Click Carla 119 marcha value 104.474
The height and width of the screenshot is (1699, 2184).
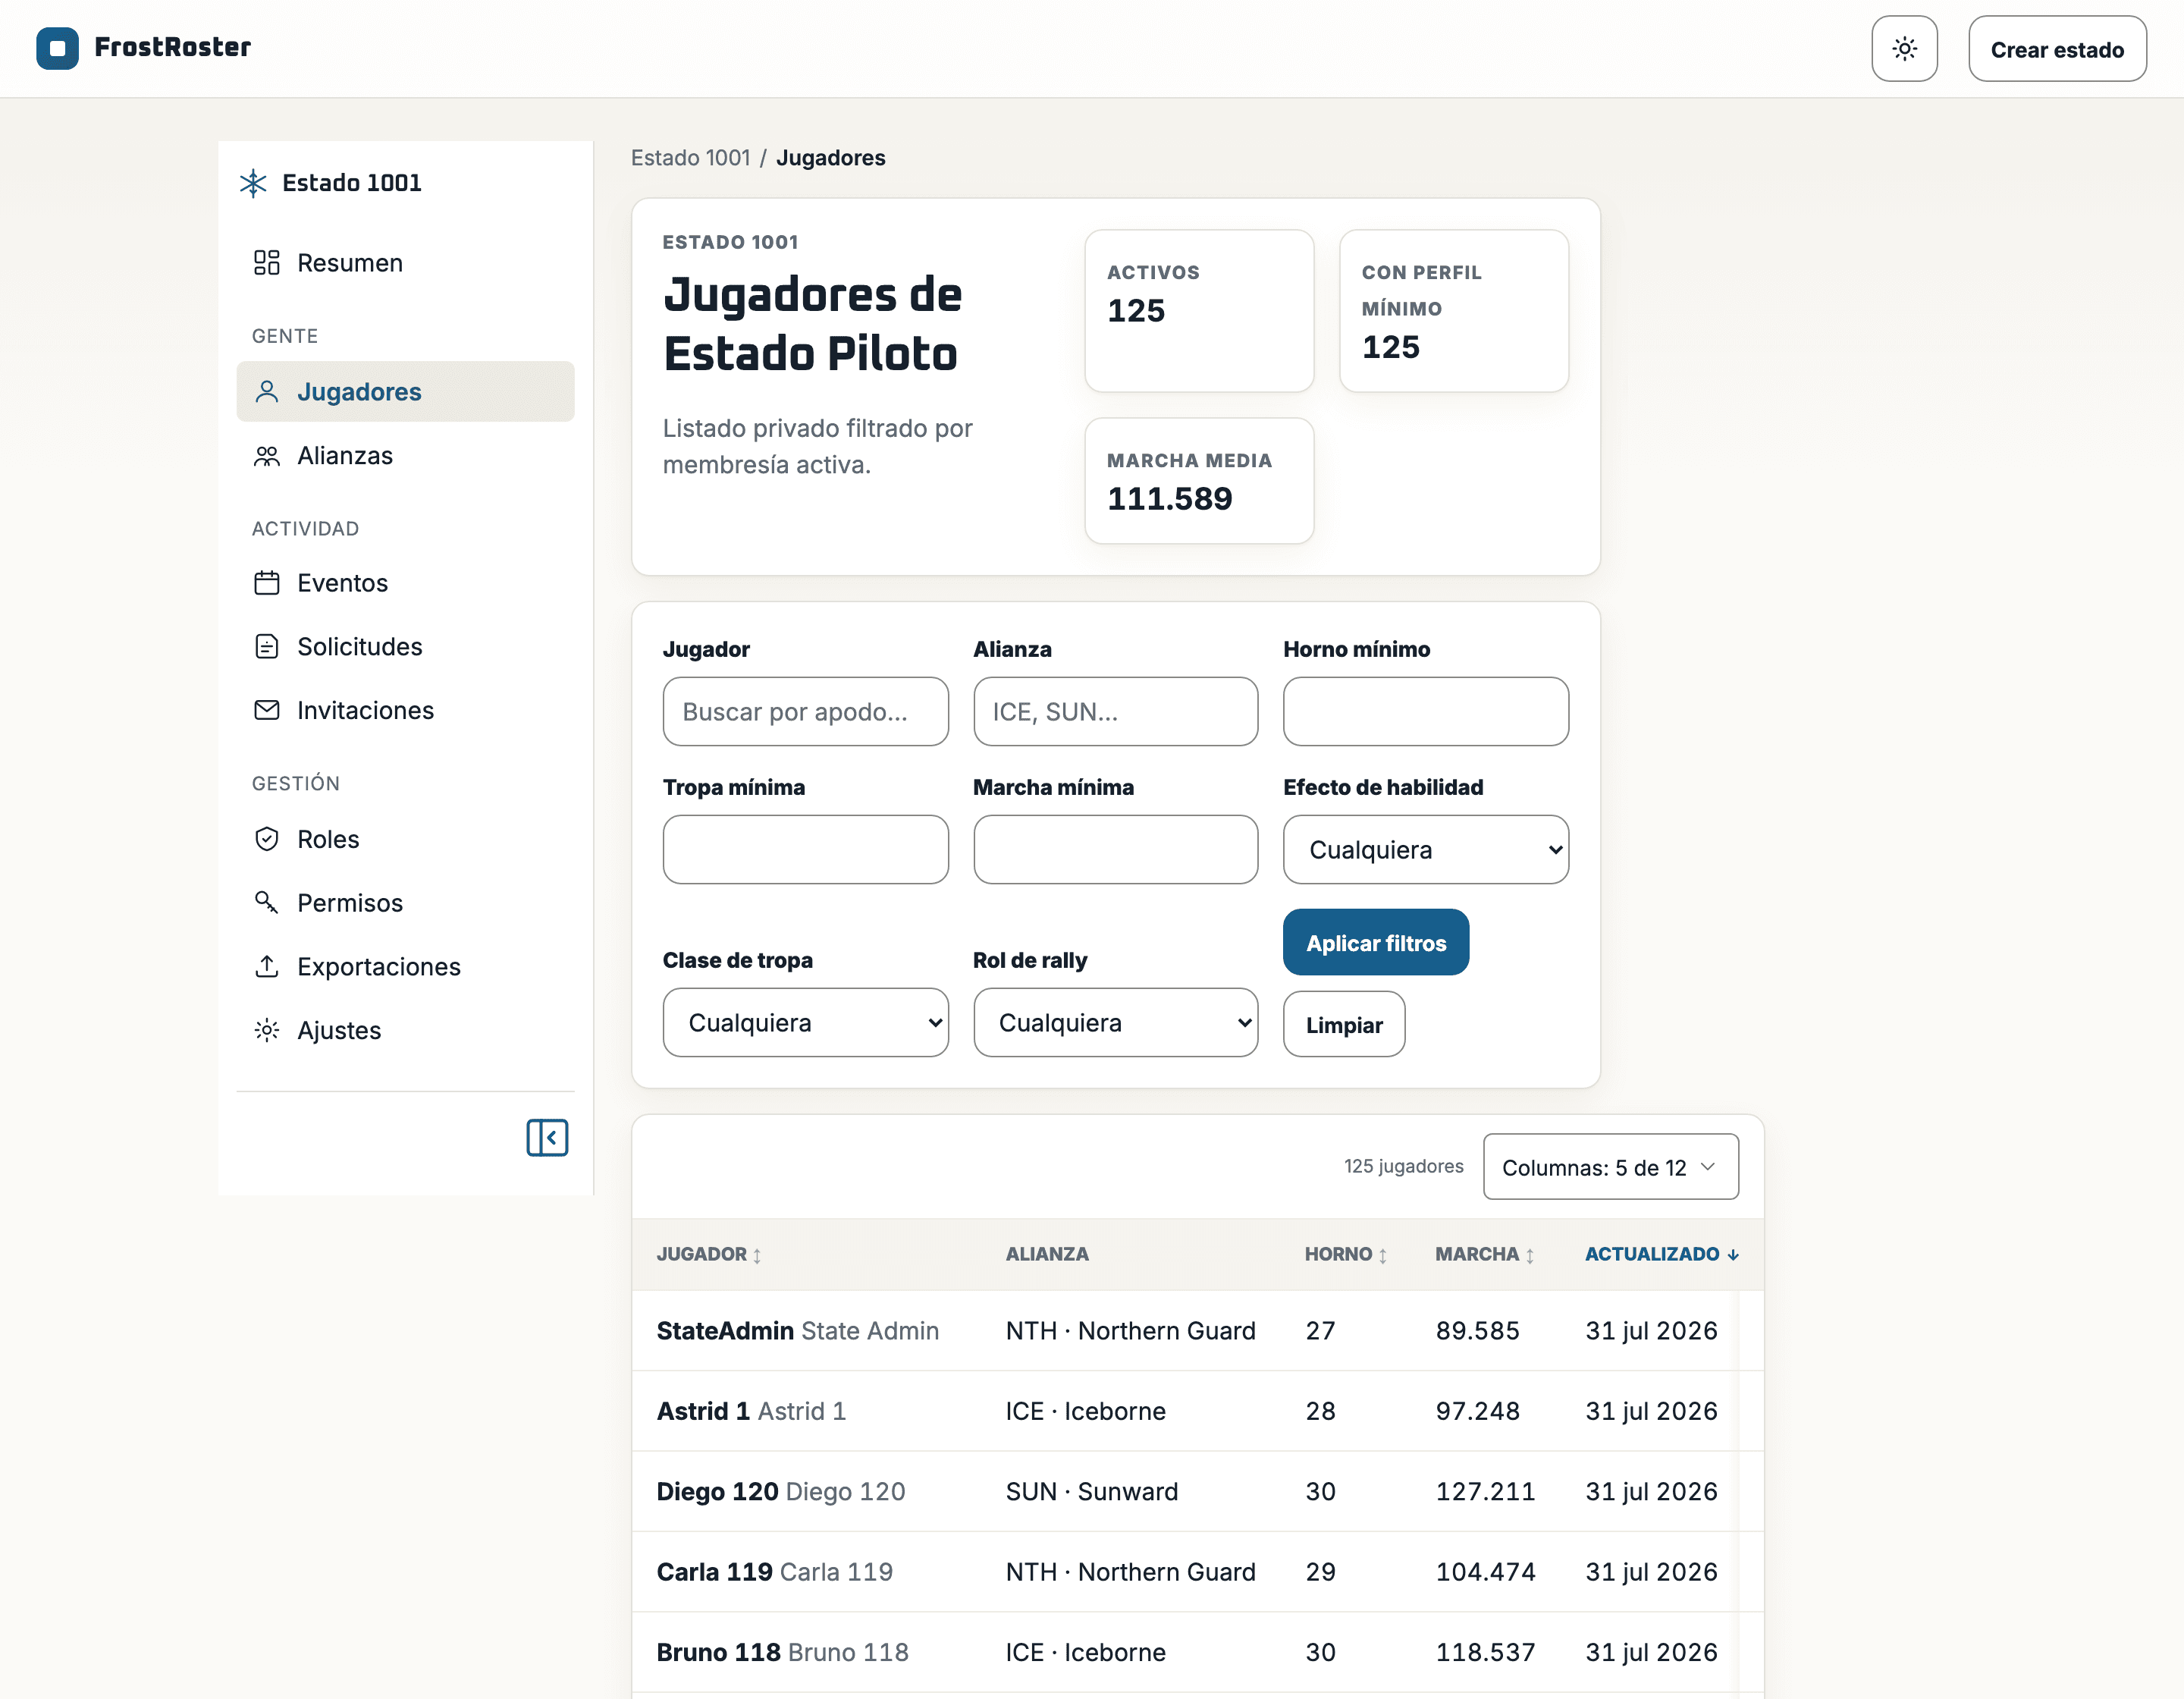(x=1485, y=1573)
